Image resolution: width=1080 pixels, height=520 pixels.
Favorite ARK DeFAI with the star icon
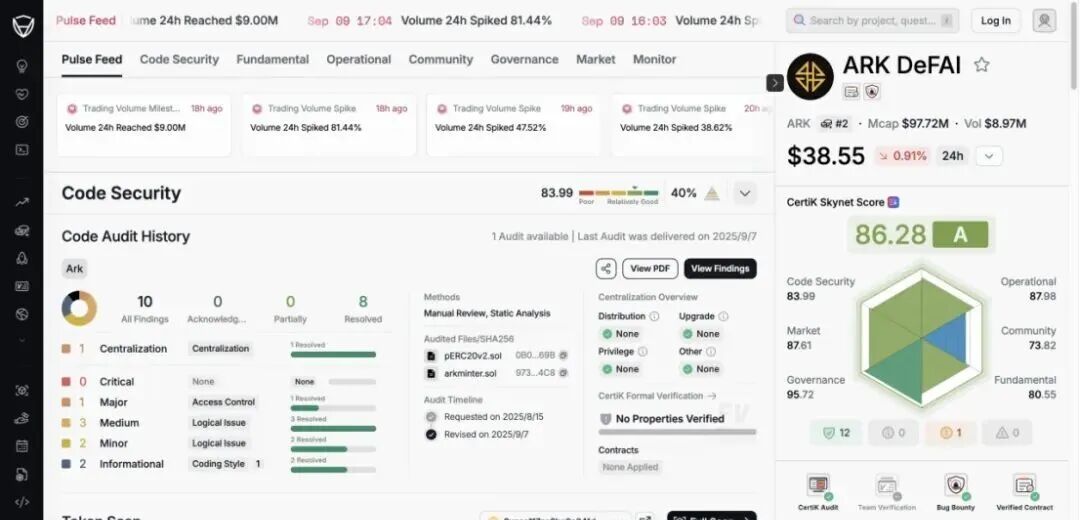(x=982, y=65)
